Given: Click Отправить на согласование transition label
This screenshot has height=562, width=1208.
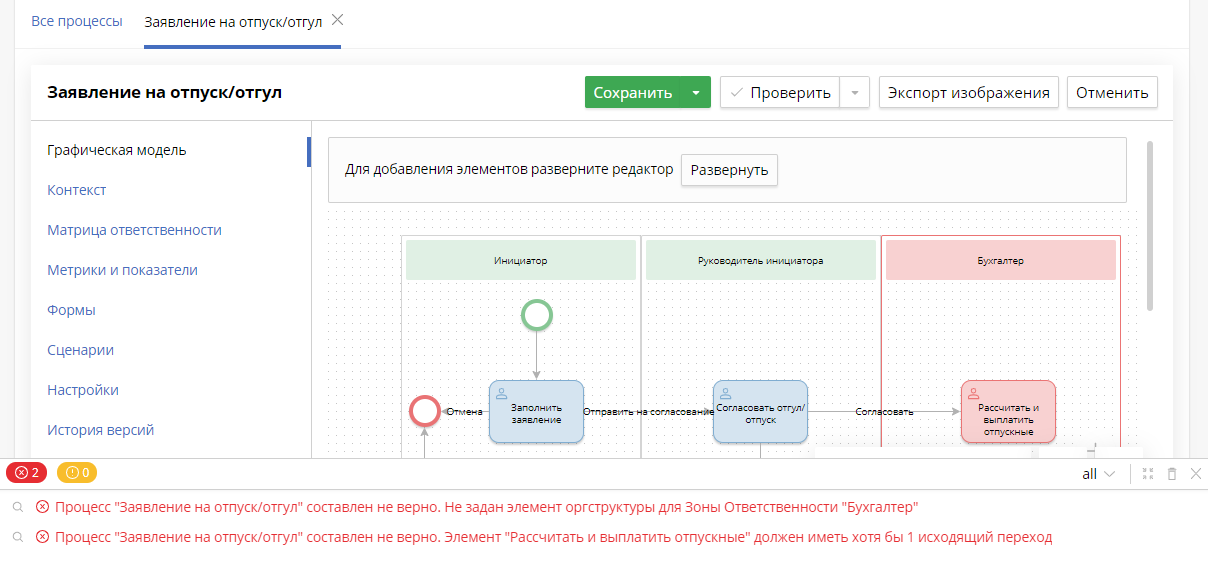Looking at the screenshot, I should [648, 411].
